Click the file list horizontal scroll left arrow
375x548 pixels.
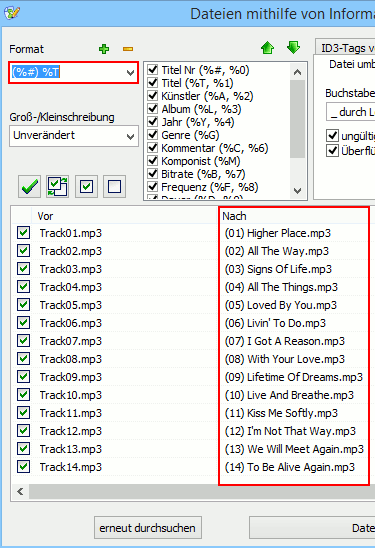coord(20,491)
